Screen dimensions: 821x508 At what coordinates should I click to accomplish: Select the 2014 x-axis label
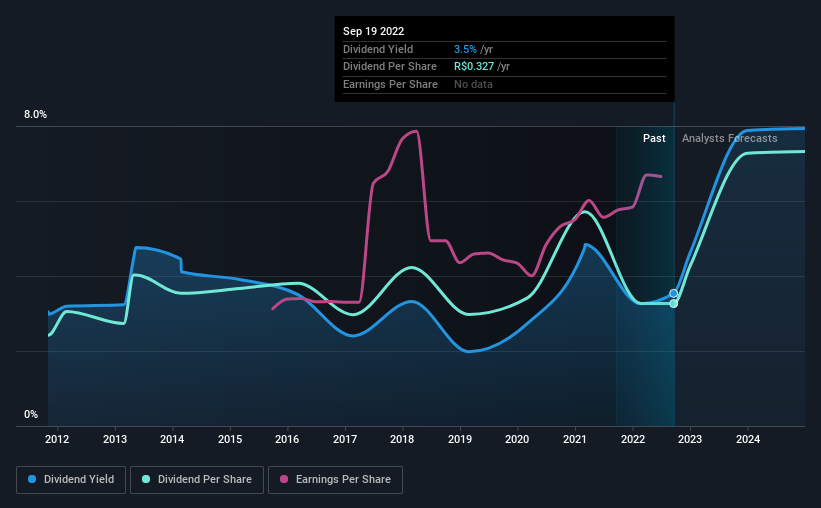point(172,439)
